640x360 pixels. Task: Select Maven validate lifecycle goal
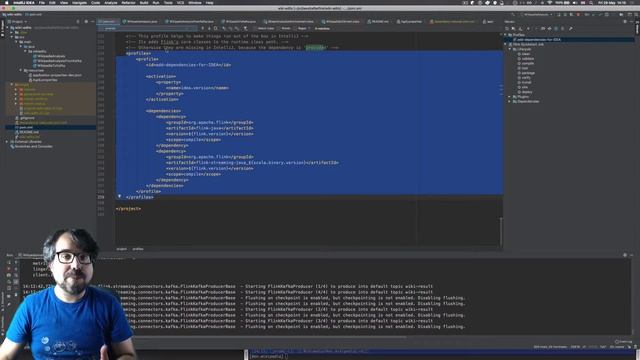527,59
